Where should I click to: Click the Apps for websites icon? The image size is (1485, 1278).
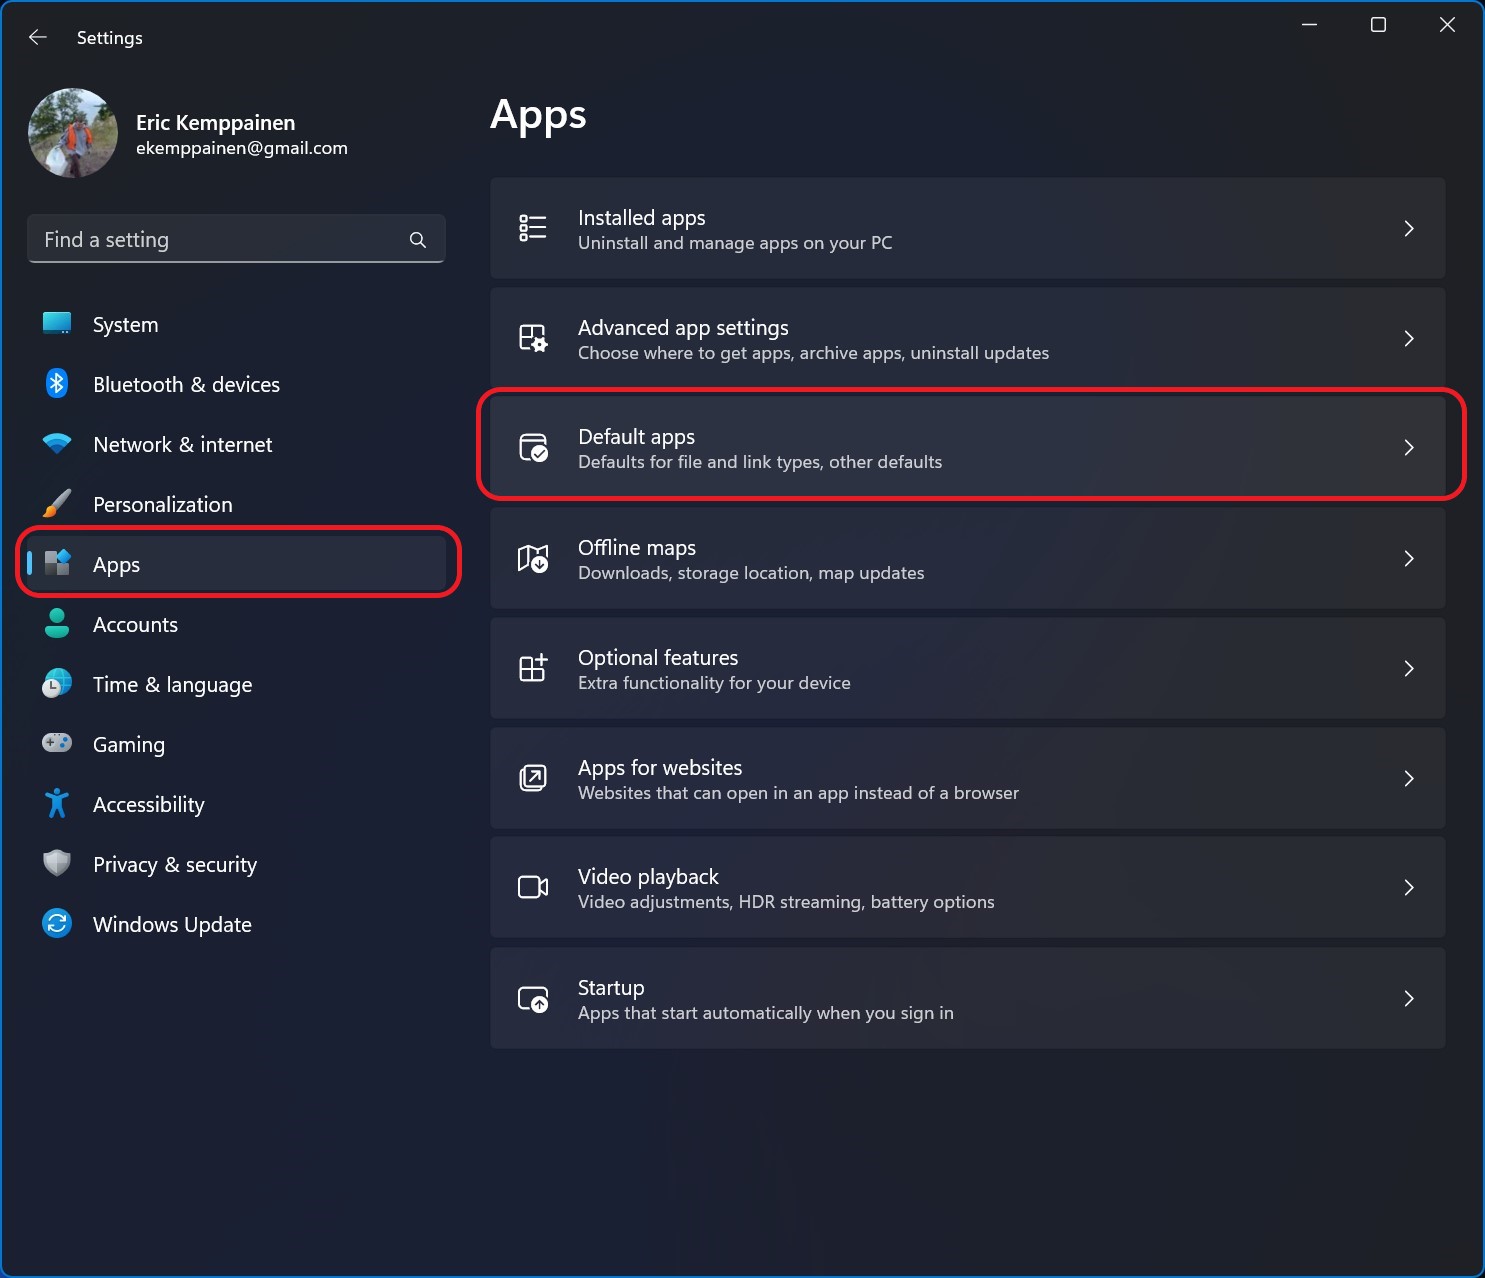[533, 778]
